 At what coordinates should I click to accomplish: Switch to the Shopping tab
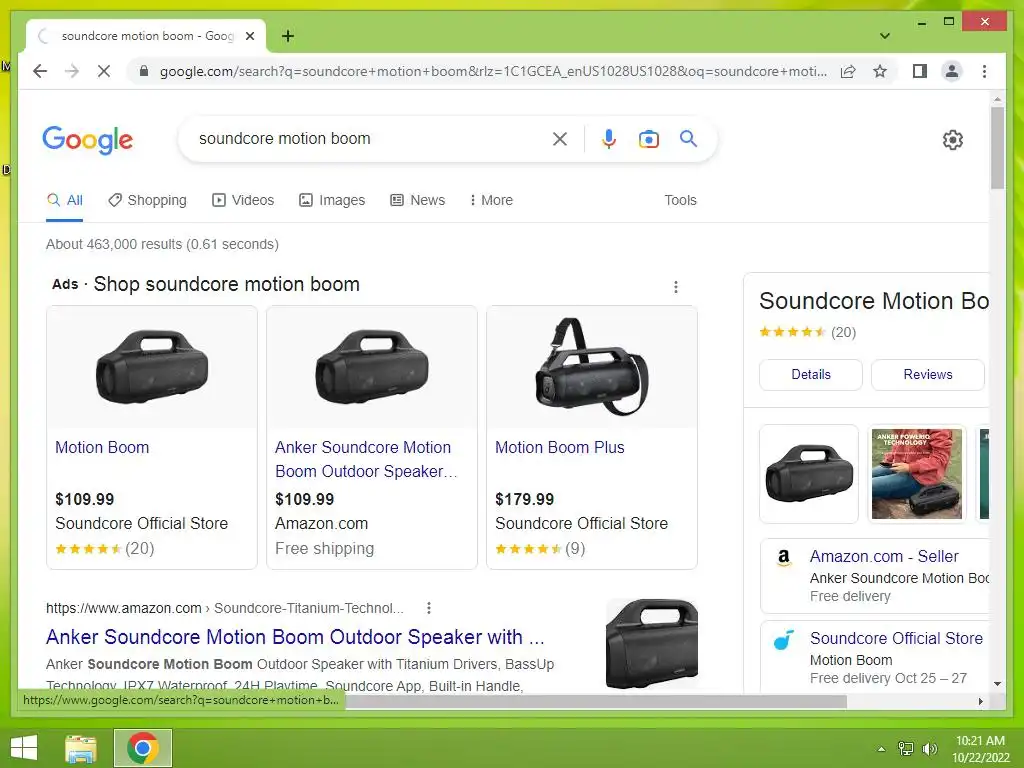148,200
